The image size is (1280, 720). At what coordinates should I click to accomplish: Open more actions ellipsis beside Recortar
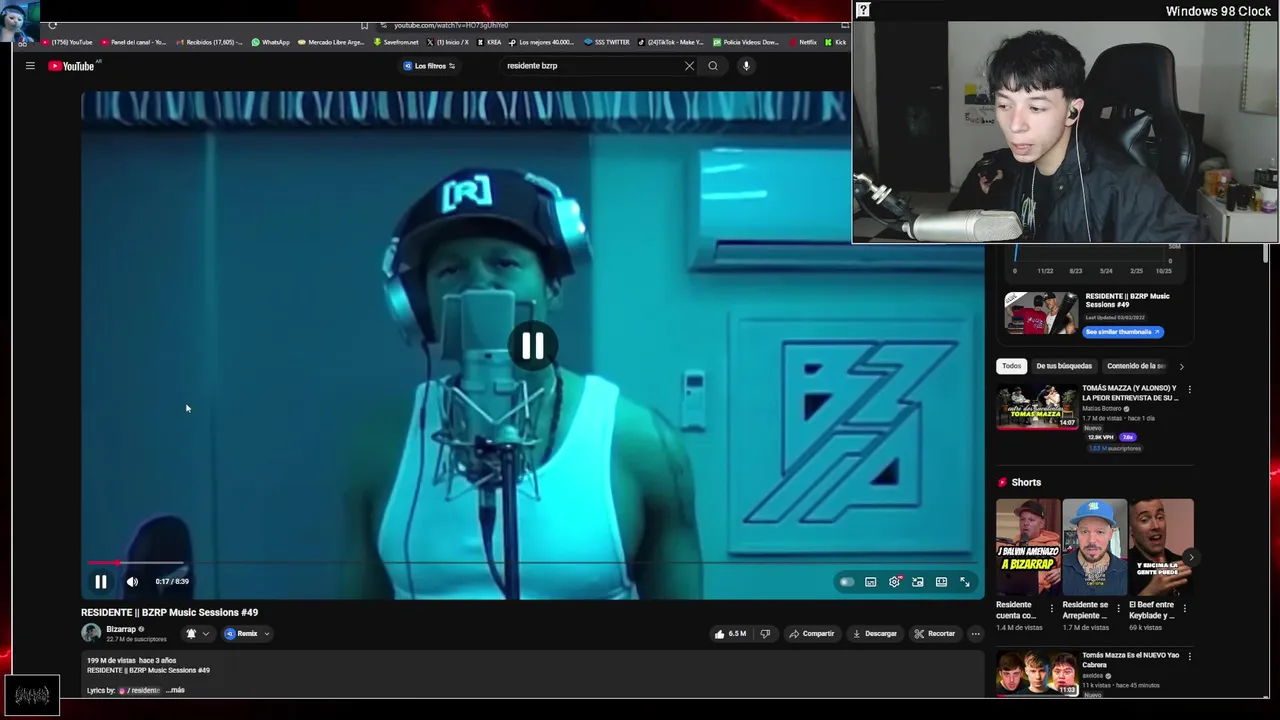tap(975, 634)
